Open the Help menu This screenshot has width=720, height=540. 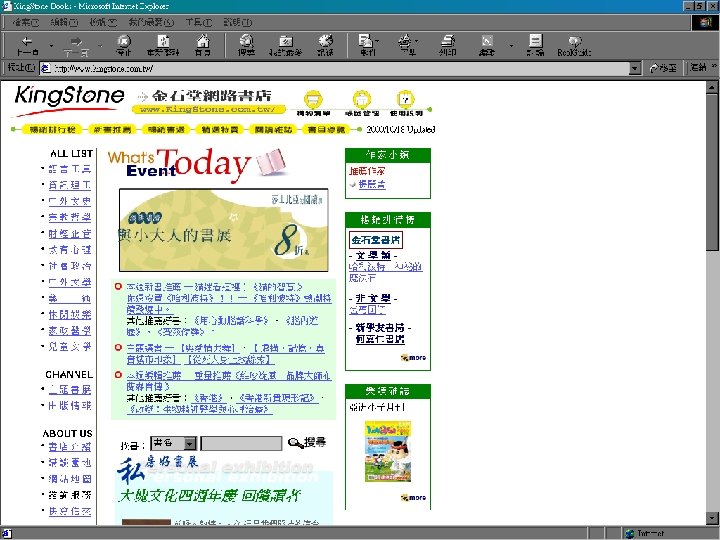coord(237,22)
